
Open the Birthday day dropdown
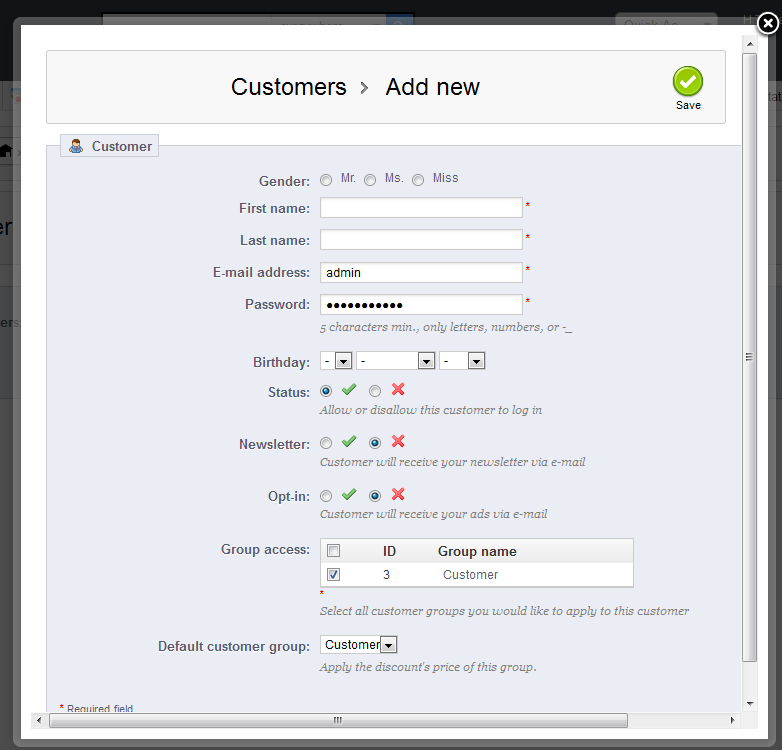[336, 361]
